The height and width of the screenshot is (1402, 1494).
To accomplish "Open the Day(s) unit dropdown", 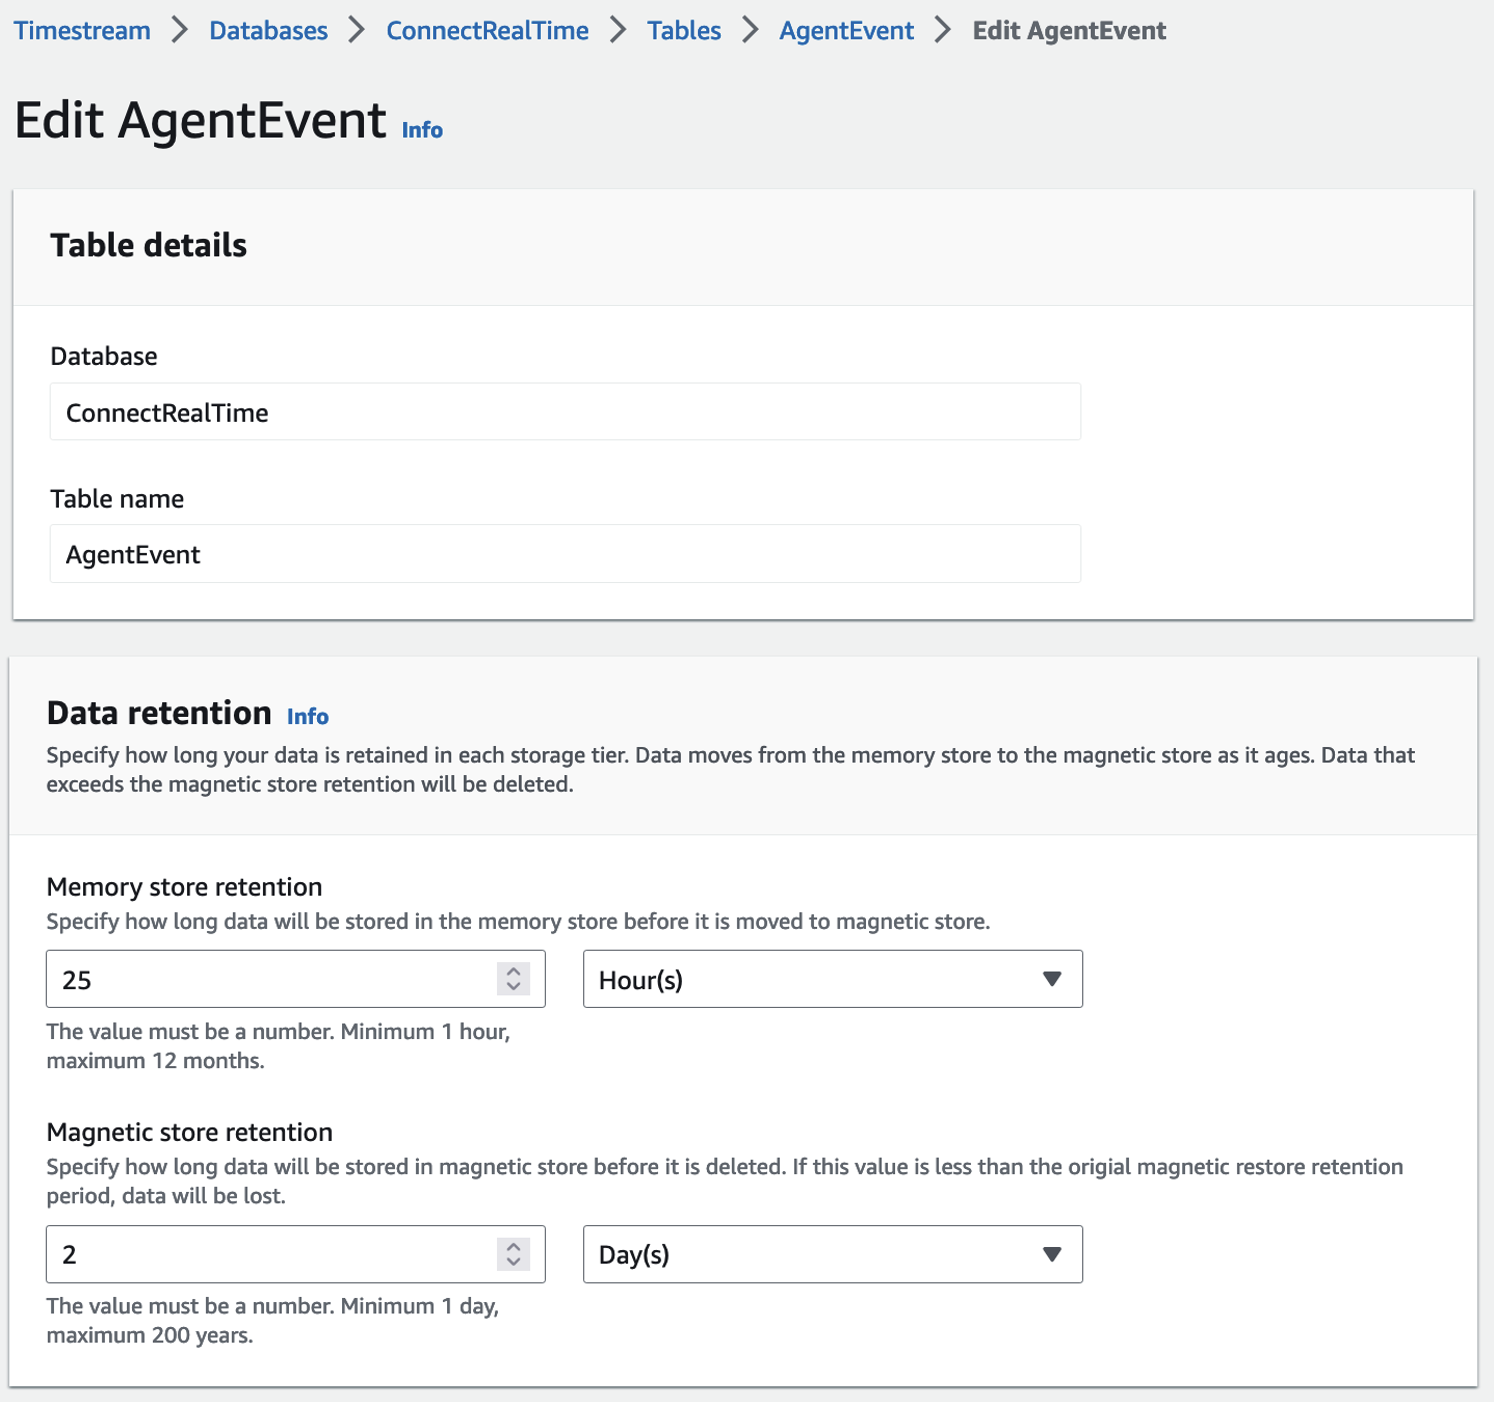I will [x=832, y=1254].
